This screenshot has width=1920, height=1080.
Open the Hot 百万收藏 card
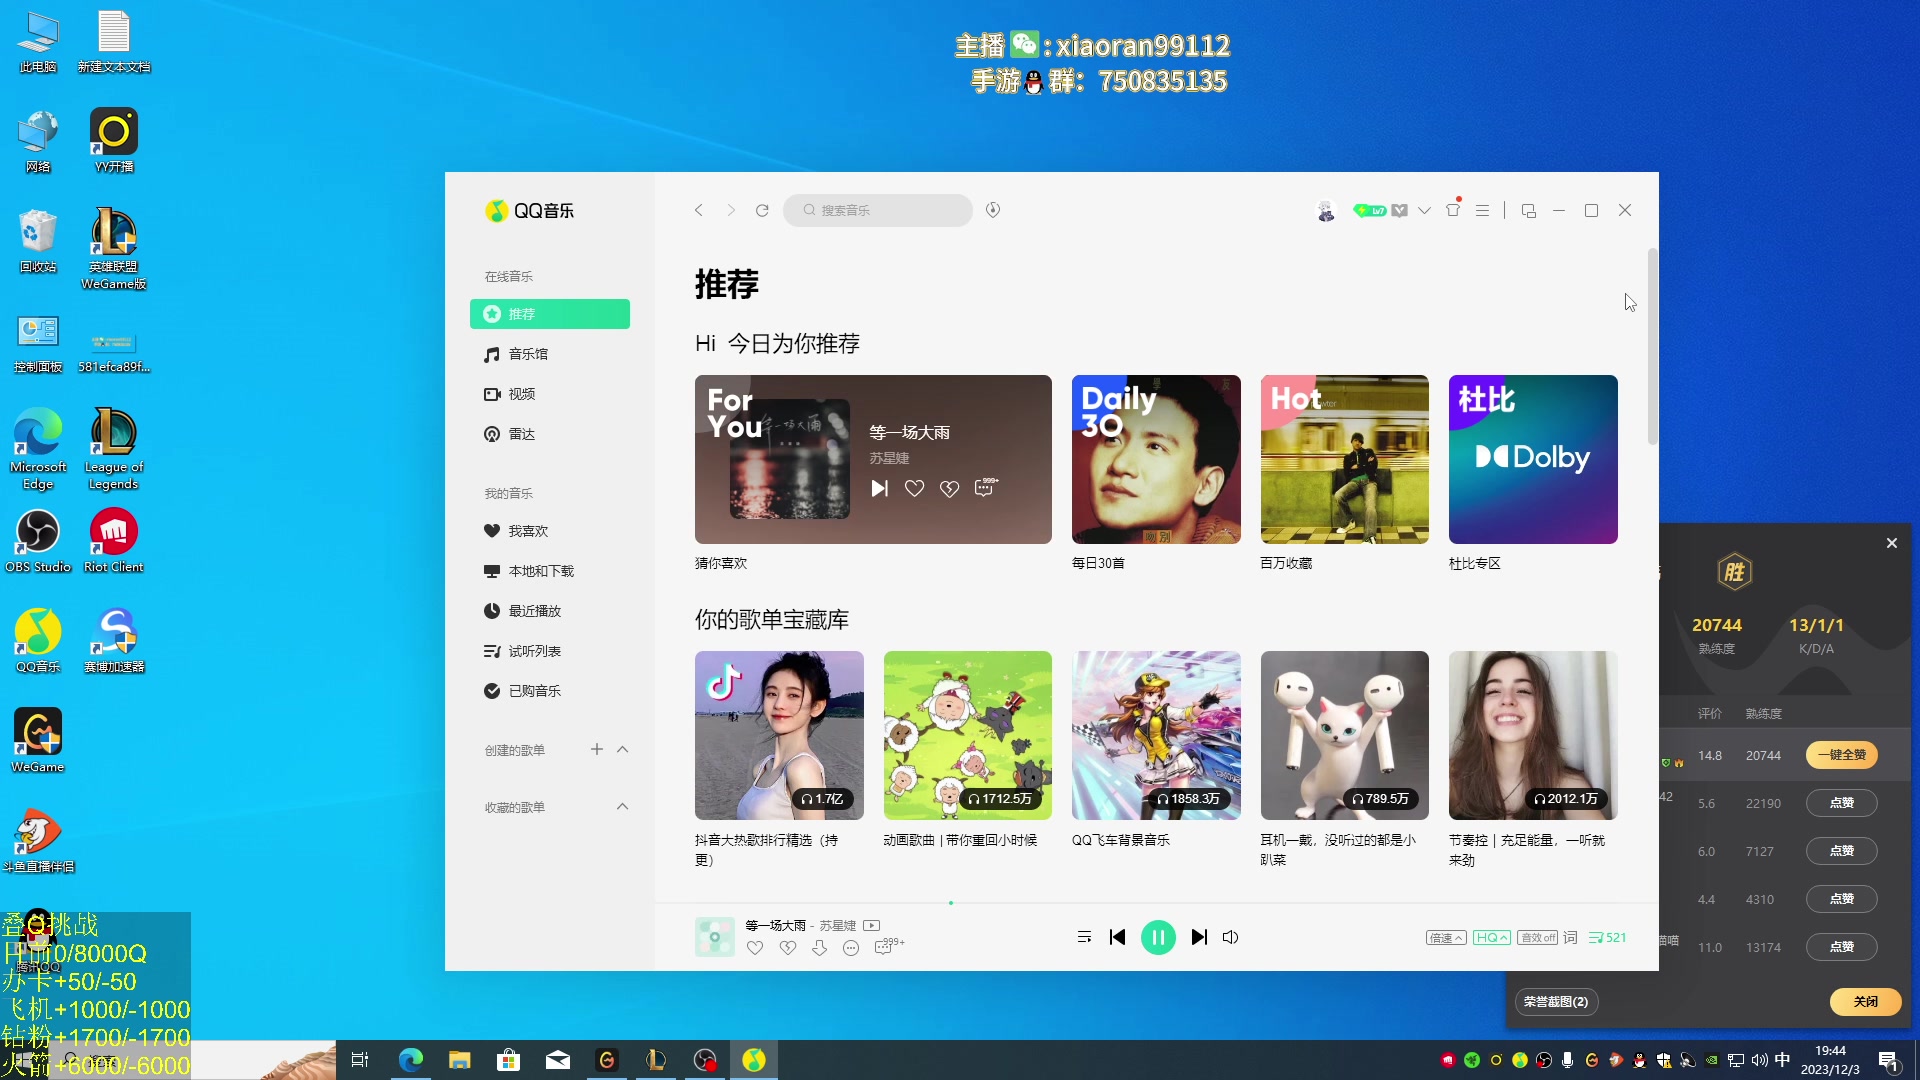pos(1345,459)
